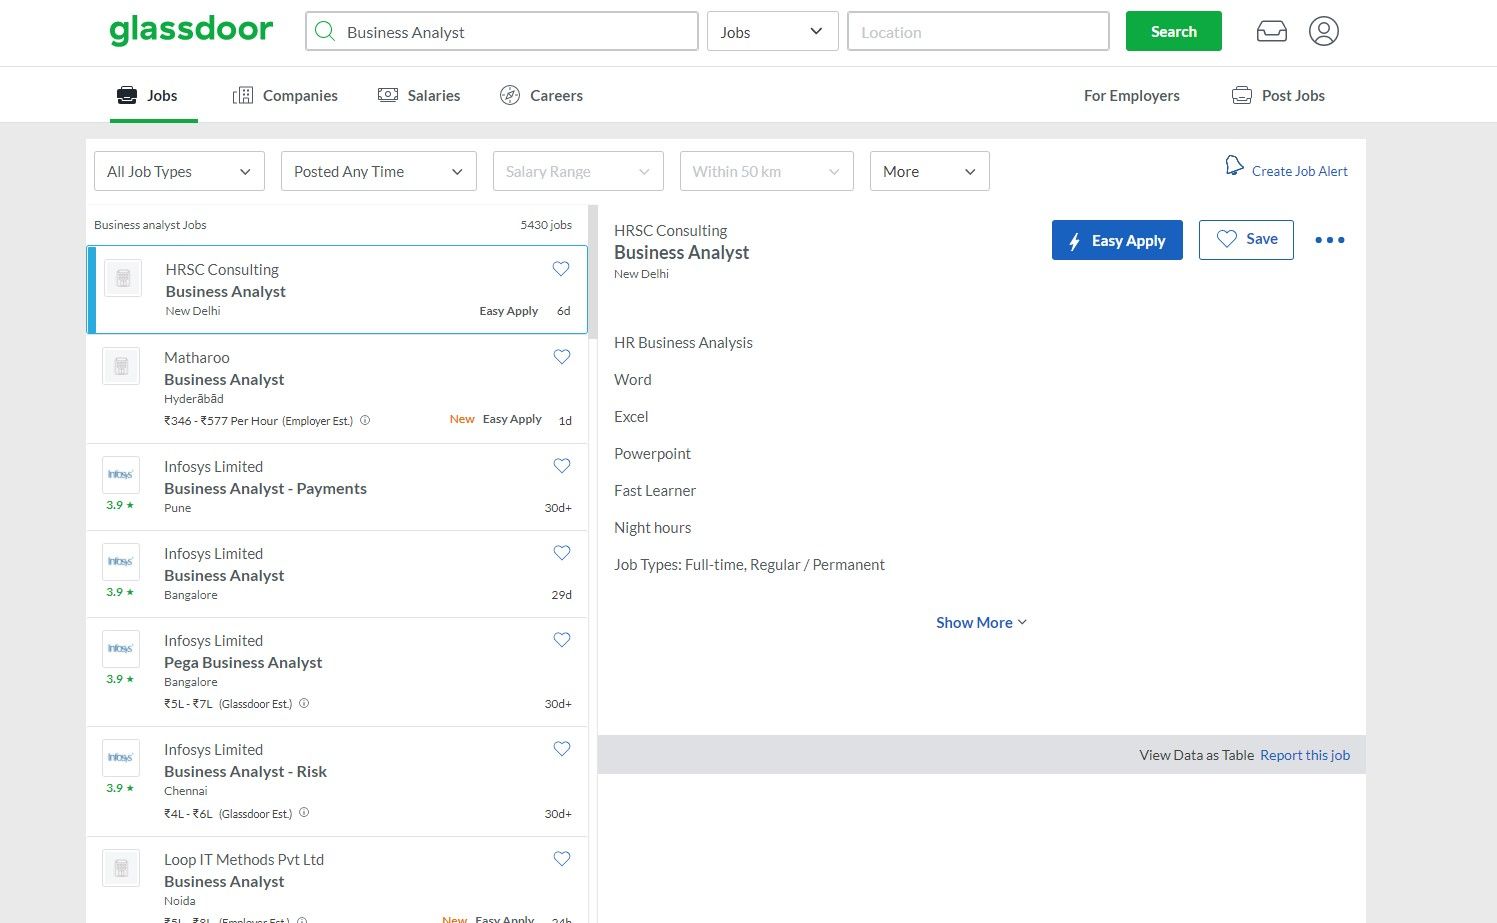Image resolution: width=1497 pixels, height=923 pixels.
Task: Click HRSC Consulting name in job details
Action: click(x=670, y=230)
